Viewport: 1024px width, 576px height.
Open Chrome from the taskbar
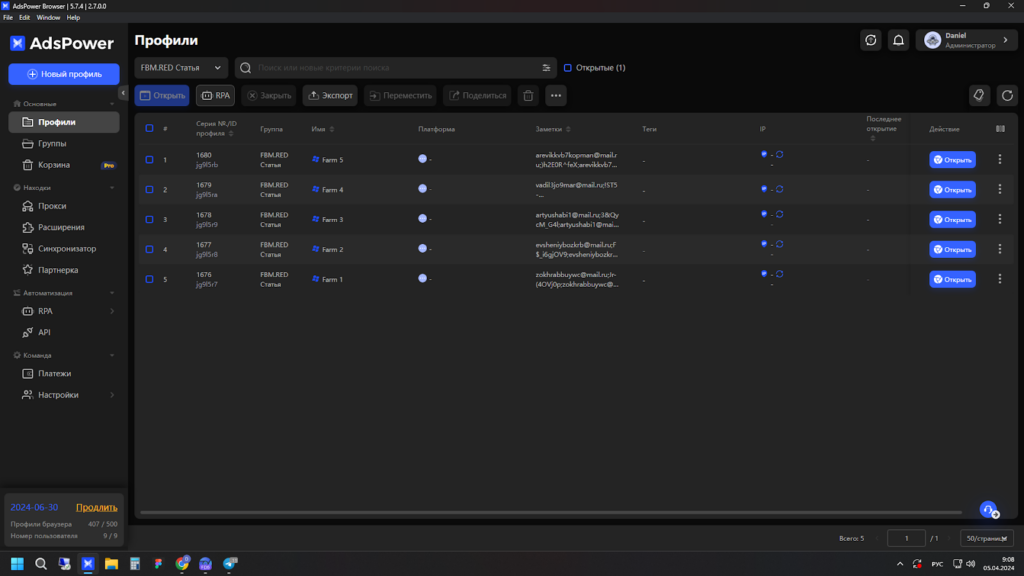[x=182, y=564]
